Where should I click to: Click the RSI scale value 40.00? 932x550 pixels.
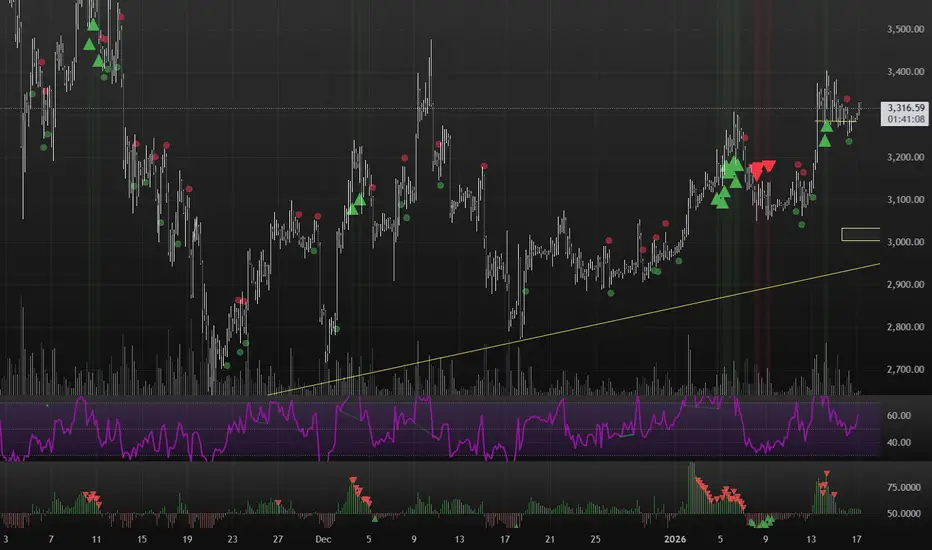coord(899,442)
